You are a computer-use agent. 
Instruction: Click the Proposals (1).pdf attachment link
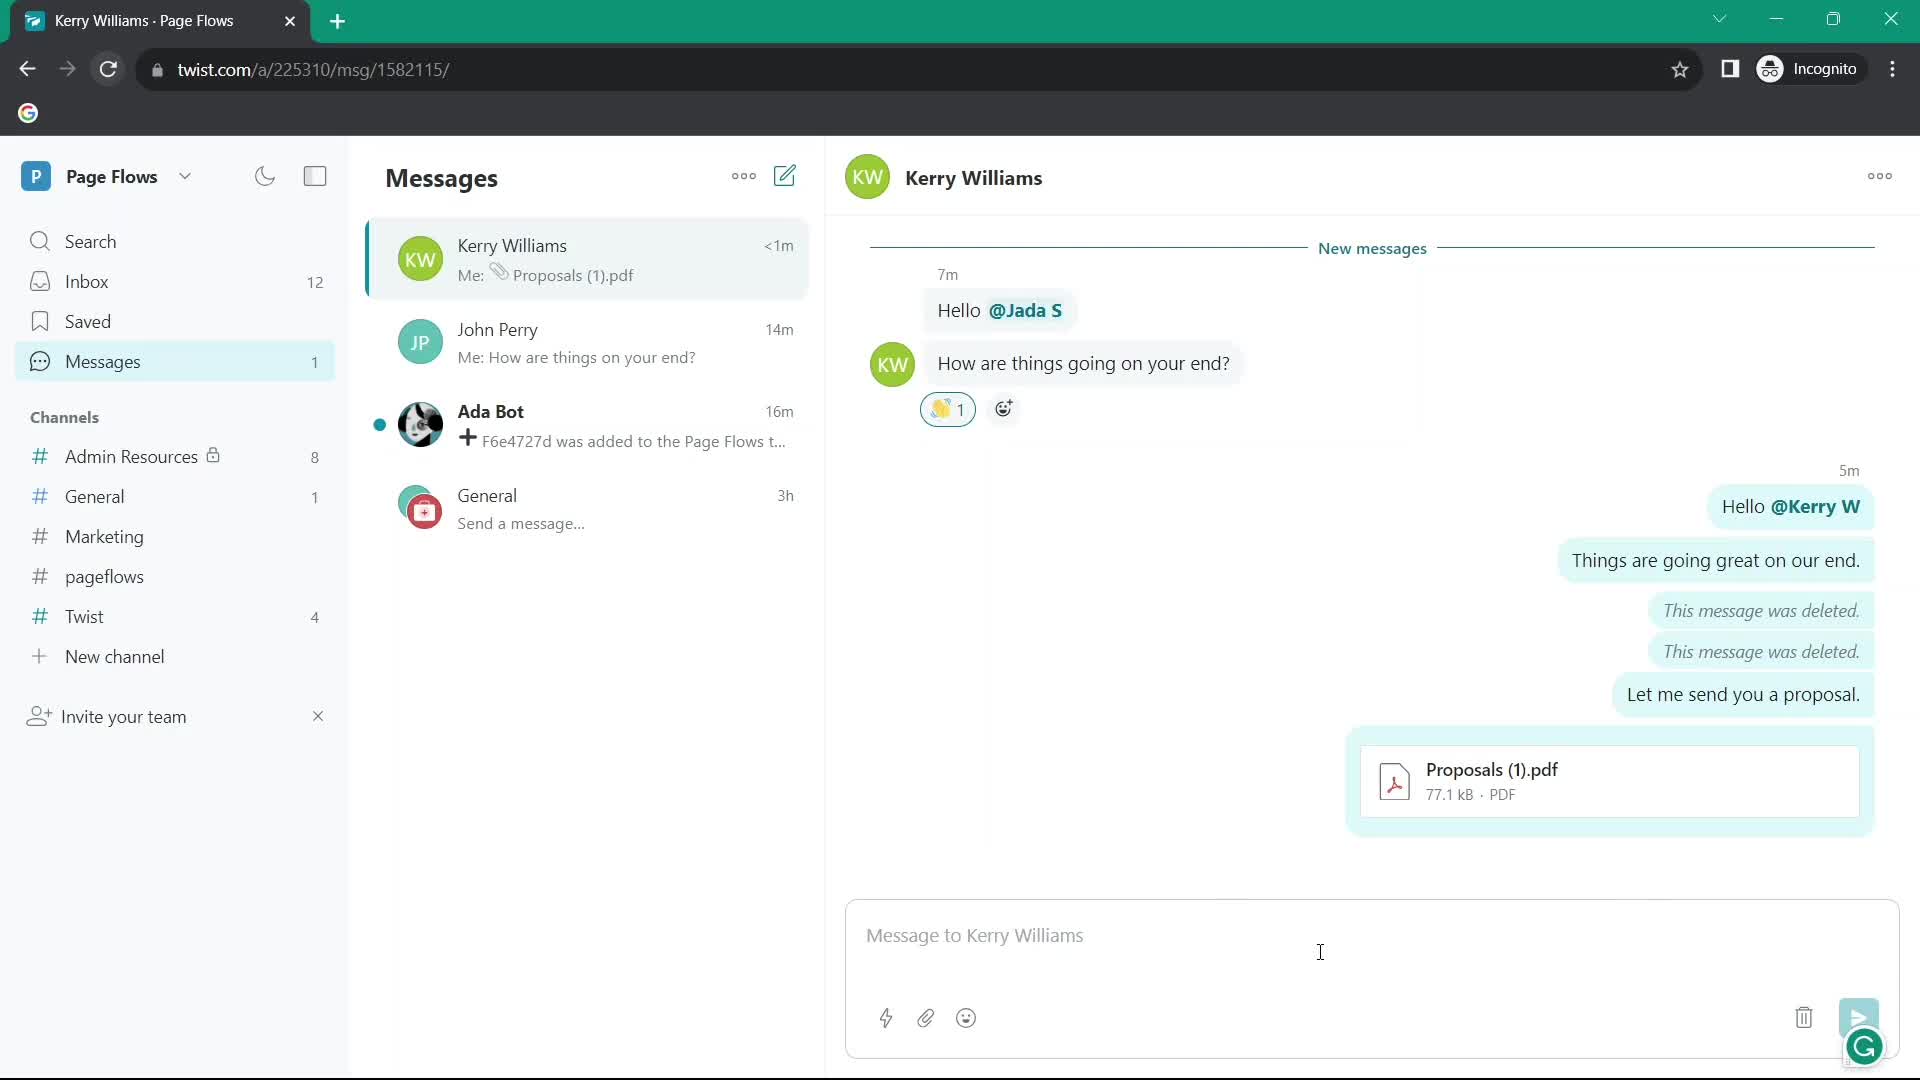[x=1490, y=770]
